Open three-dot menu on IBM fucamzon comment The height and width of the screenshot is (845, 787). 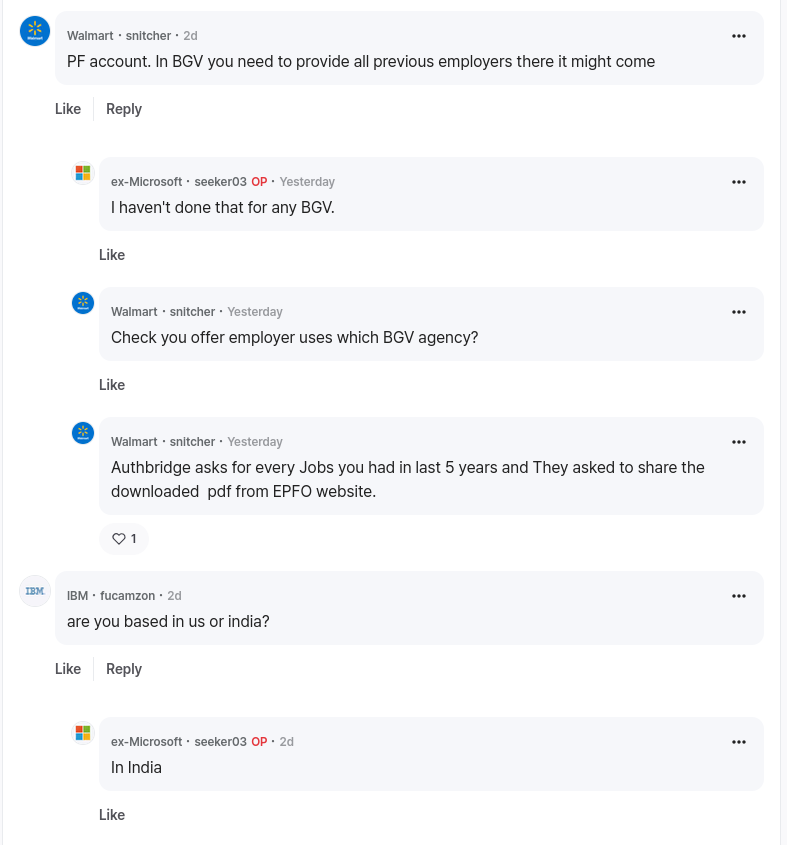click(738, 596)
